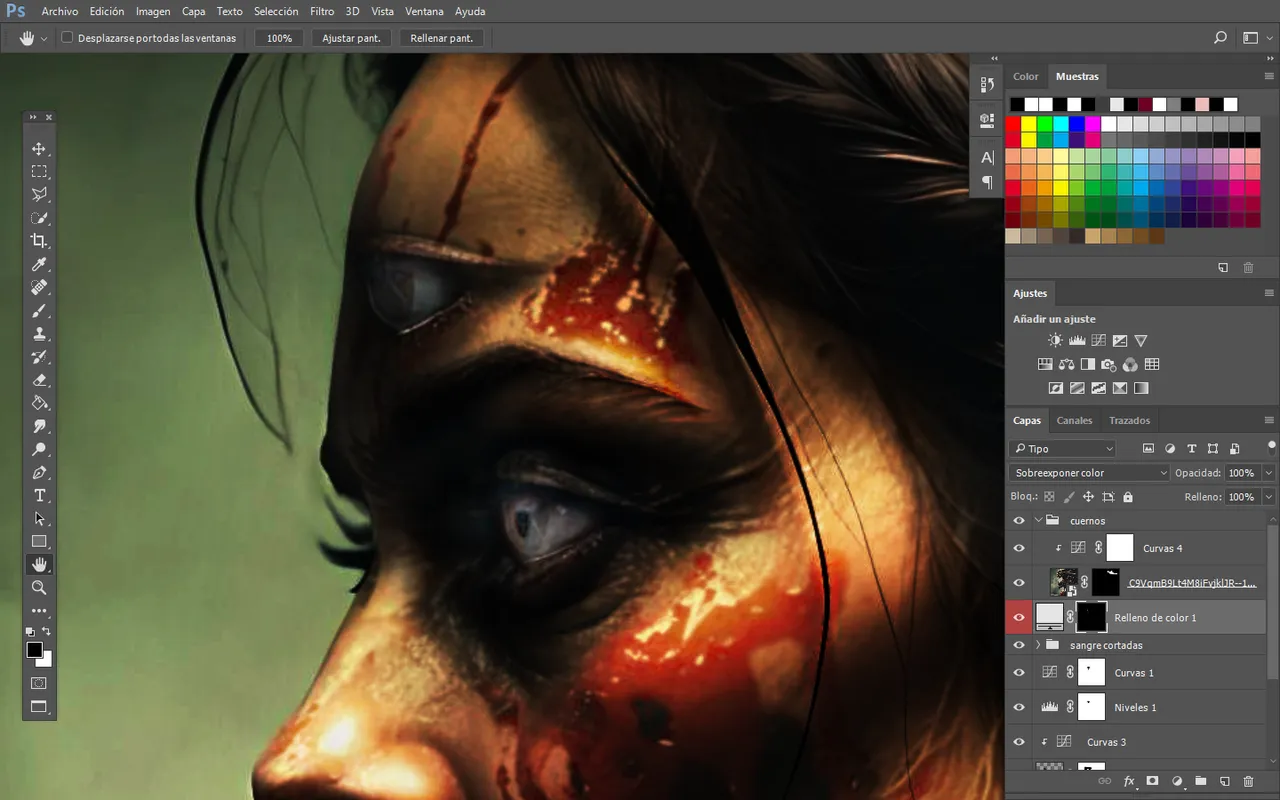
Task: Open the Tipo layer filter dropdown
Action: coord(1062,449)
